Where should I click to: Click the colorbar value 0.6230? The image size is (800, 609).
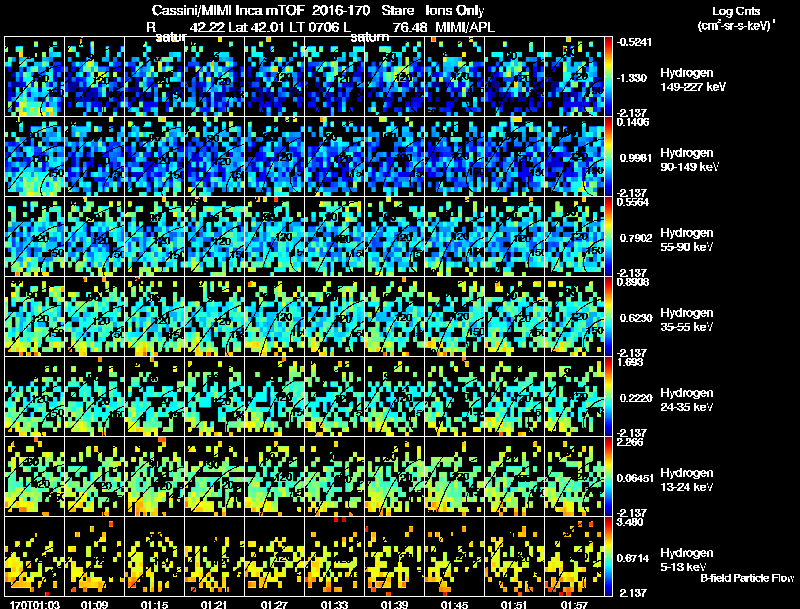(x=635, y=318)
